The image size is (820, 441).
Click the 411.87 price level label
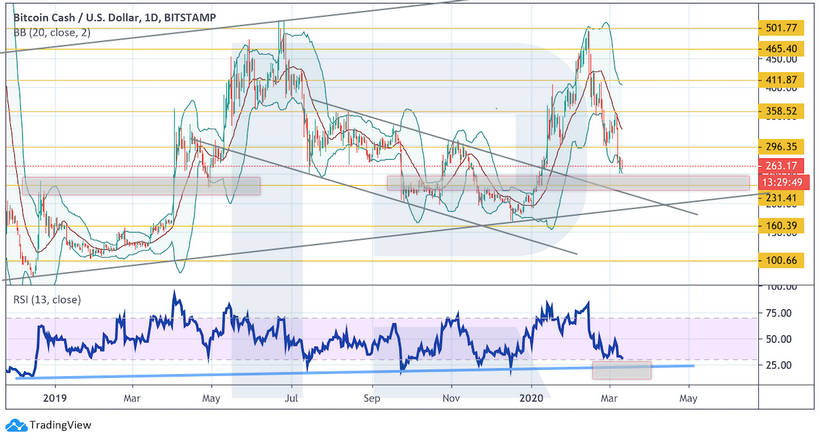coord(781,80)
